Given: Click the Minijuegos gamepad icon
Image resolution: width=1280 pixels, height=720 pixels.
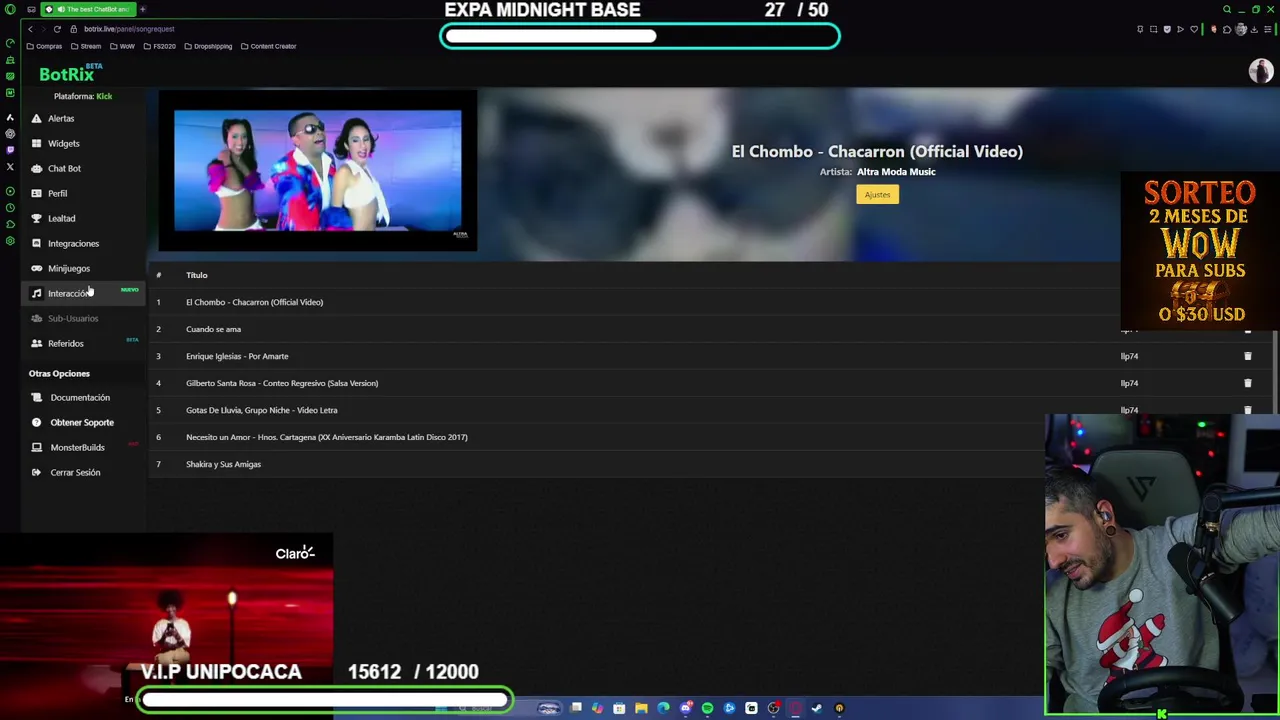Looking at the screenshot, I should click(x=37, y=268).
